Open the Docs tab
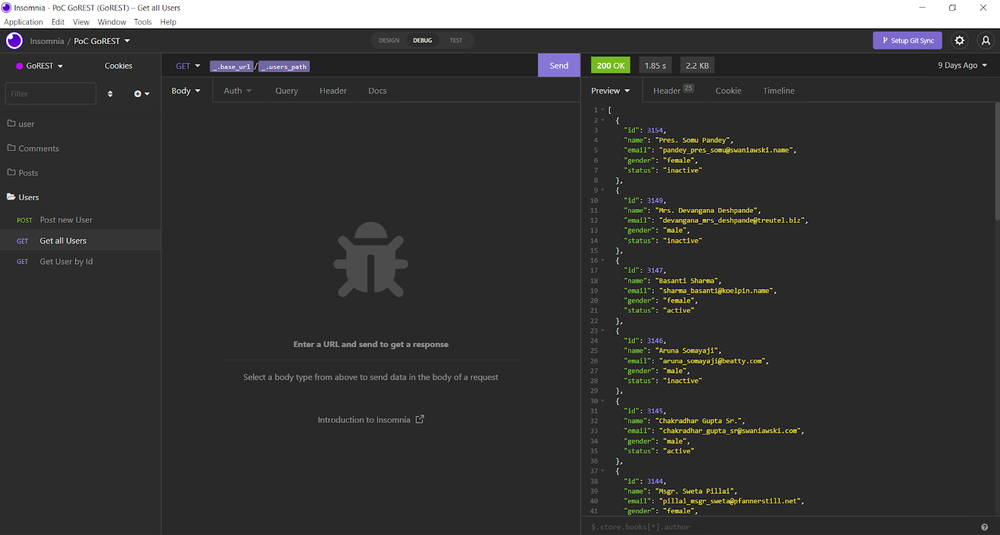 (x=378, y=91)
